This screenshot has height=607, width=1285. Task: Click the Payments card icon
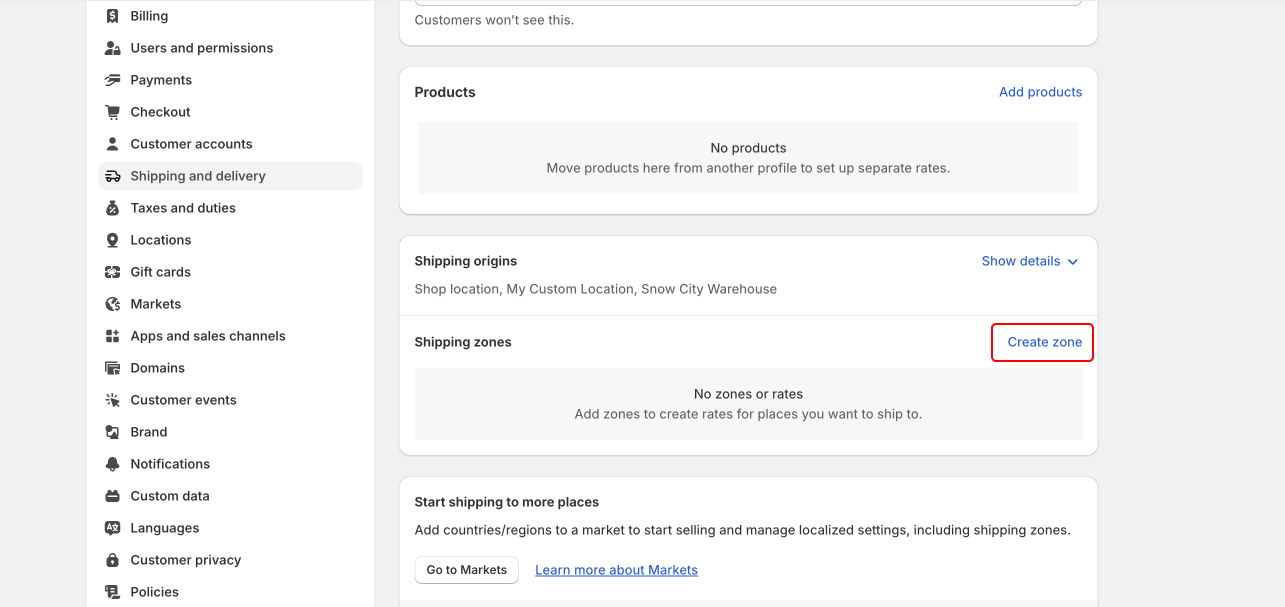coord(113,80)
